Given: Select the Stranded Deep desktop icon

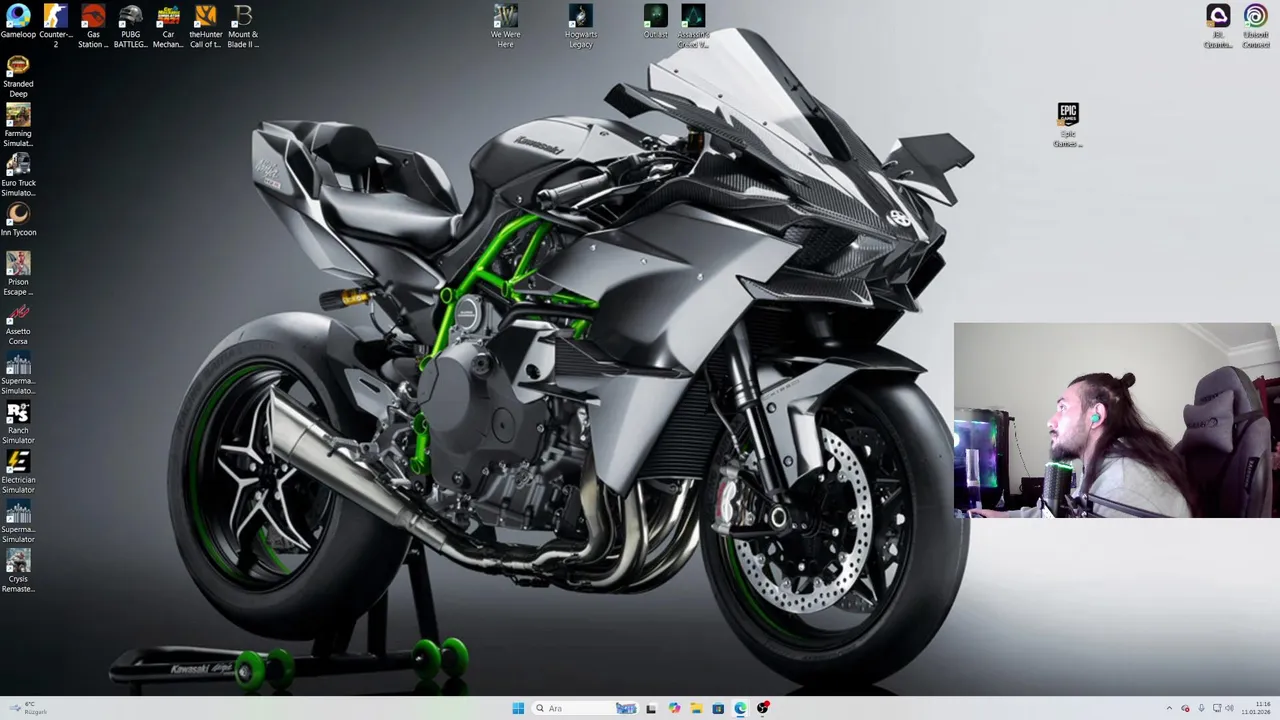Looking at the screenshot, I should tap(18, 76).
